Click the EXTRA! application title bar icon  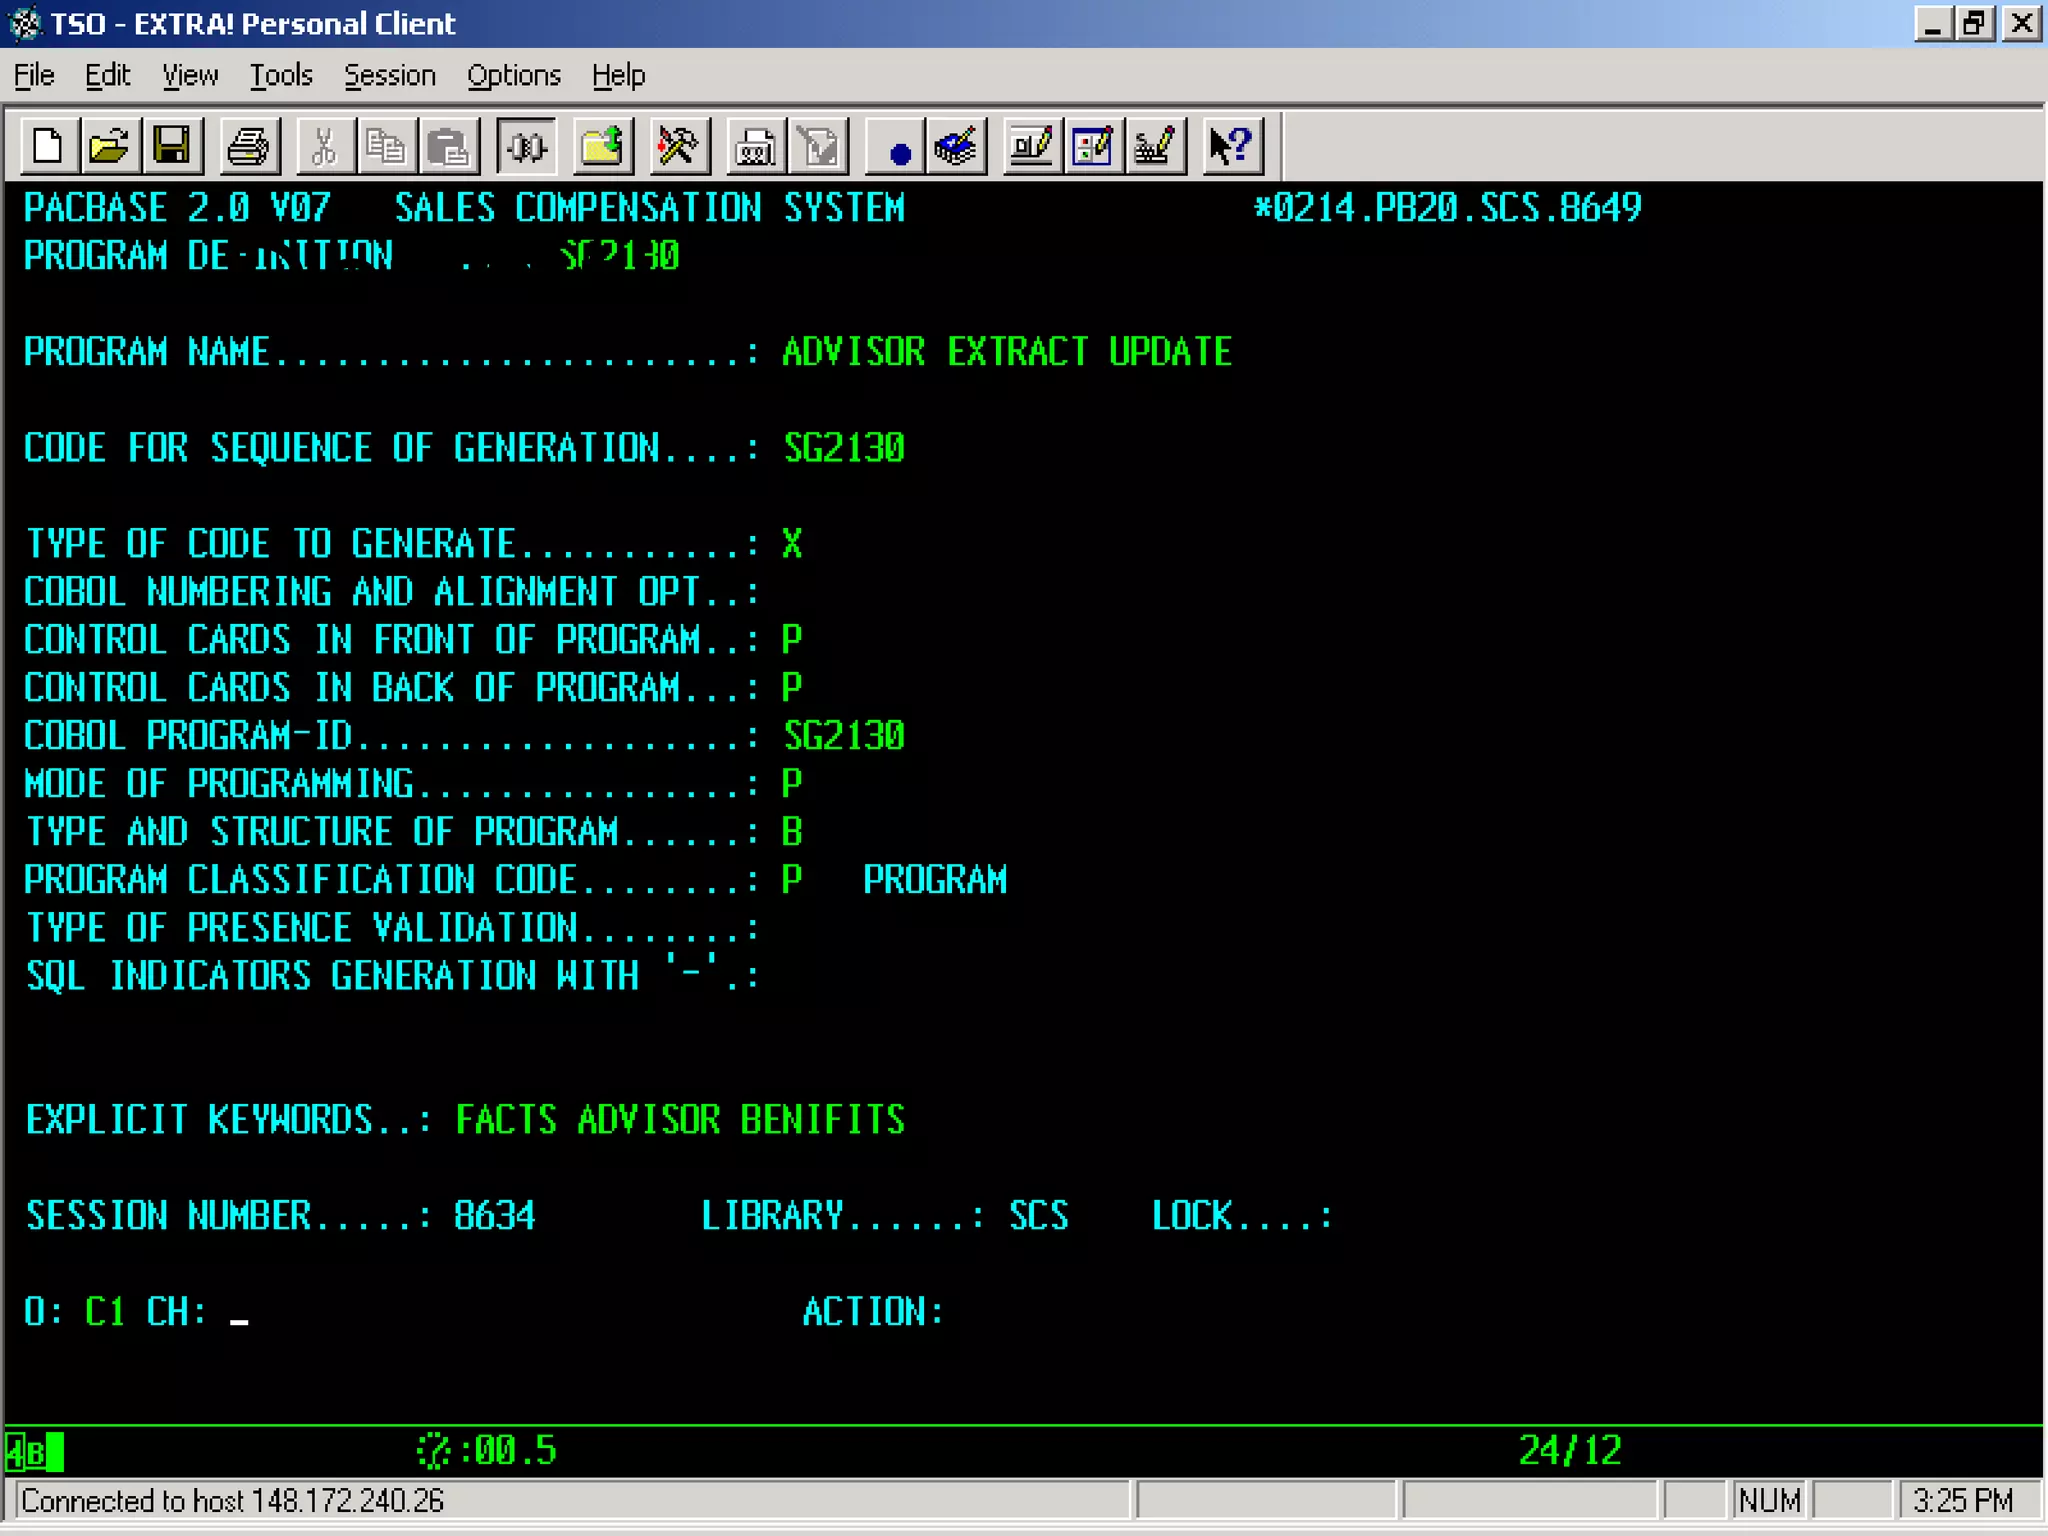(24, 23)
